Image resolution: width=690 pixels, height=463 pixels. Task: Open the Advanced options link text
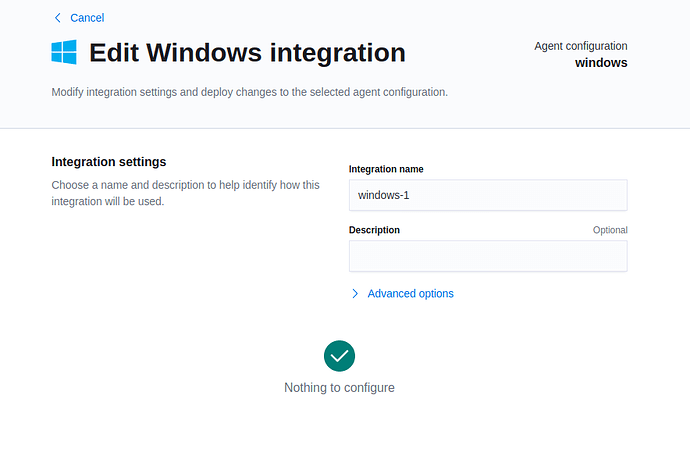[410, 294]
